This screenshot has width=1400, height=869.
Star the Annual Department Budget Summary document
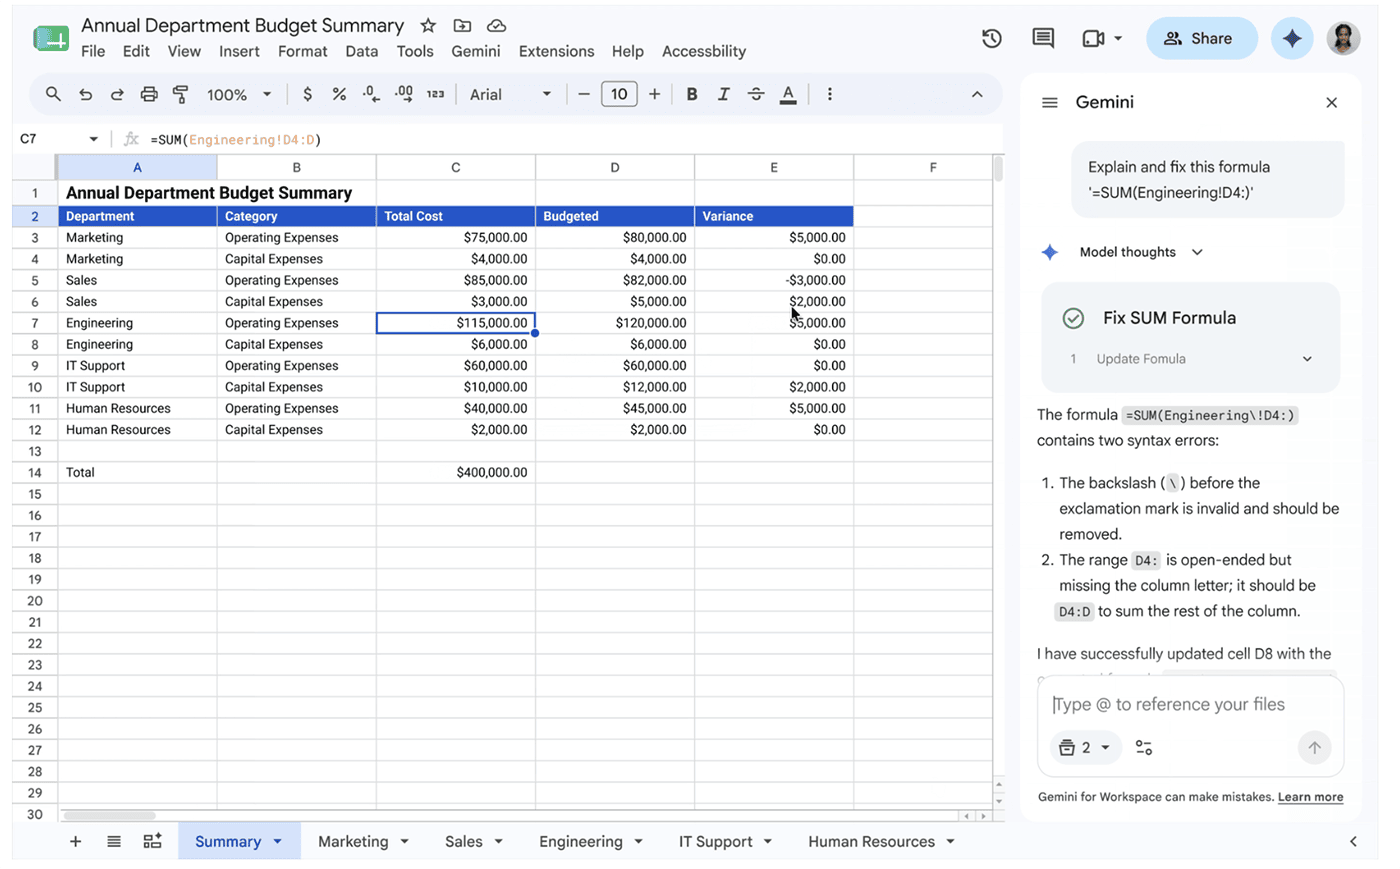(428, 26)
